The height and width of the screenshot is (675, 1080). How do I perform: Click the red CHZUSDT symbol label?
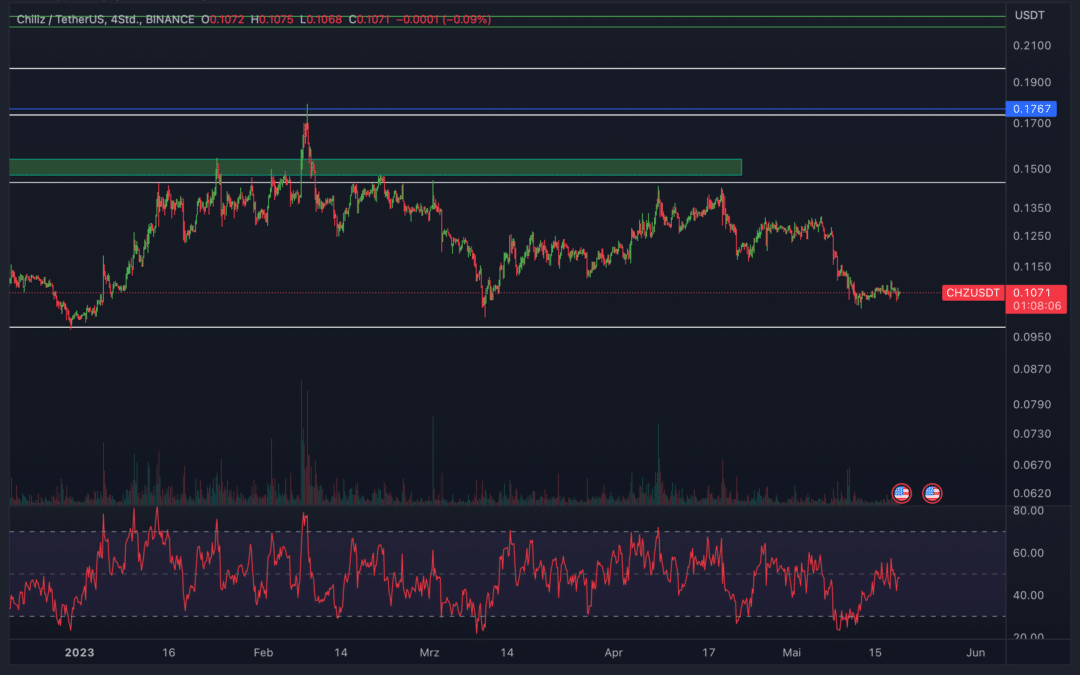[x=973, y=293]
